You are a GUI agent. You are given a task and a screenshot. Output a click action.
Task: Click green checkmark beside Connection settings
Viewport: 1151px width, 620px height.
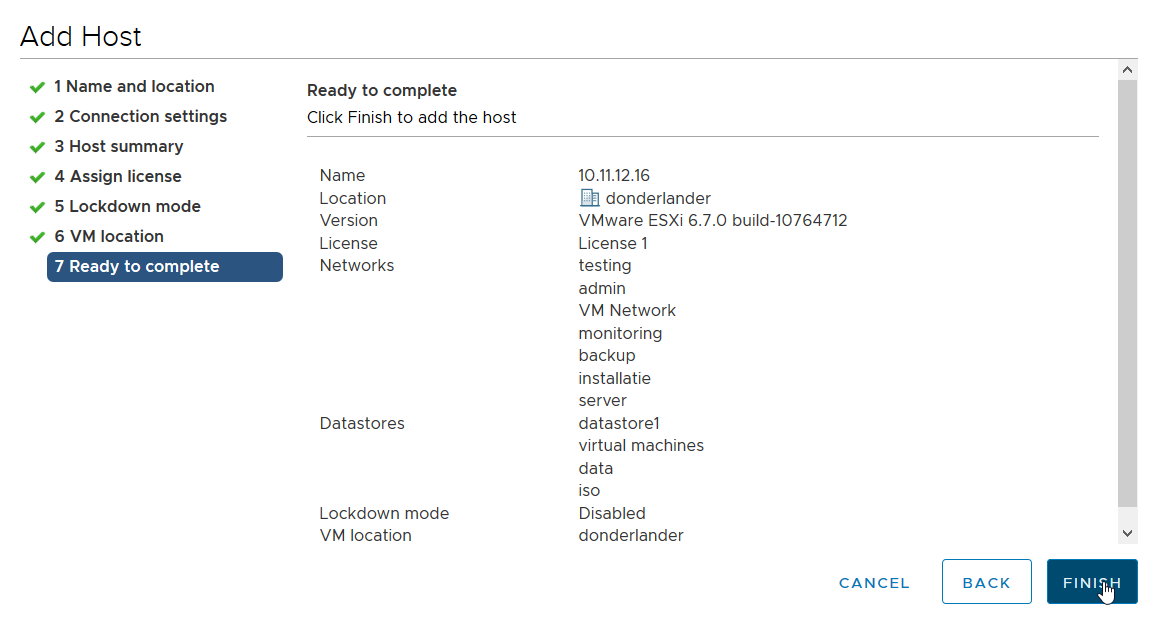point(38,117)
